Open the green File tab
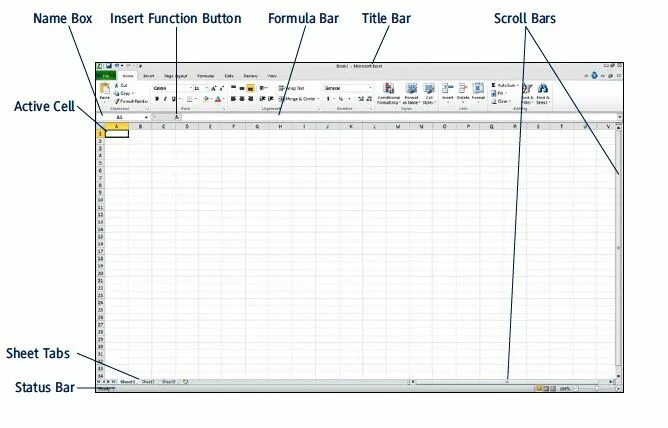This screenshot has width=668, height=428. 106,76
